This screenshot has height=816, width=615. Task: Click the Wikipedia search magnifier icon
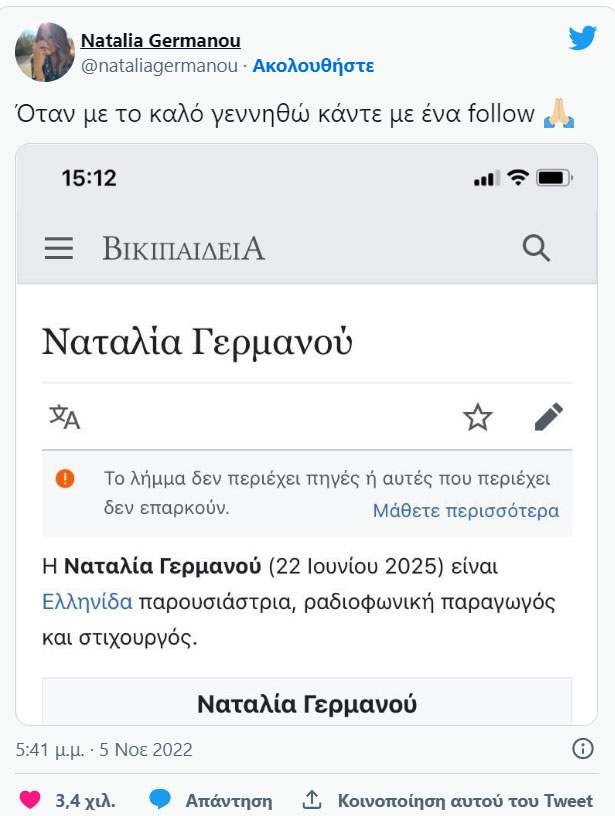click(x=536, y=248)
